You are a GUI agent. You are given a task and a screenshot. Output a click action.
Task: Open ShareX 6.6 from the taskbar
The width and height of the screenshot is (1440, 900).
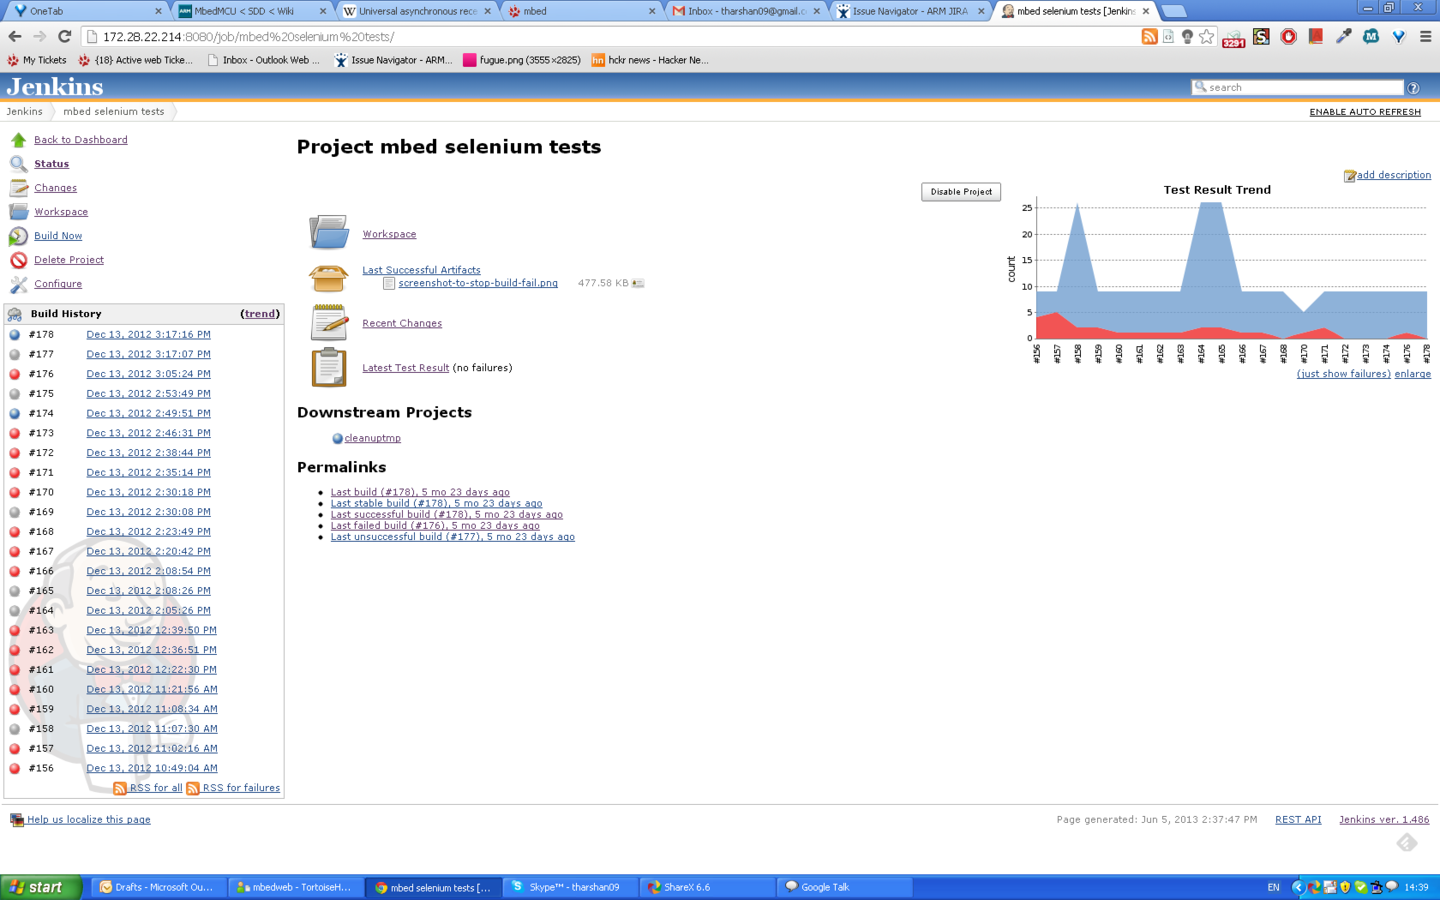[x=707, y=887]
